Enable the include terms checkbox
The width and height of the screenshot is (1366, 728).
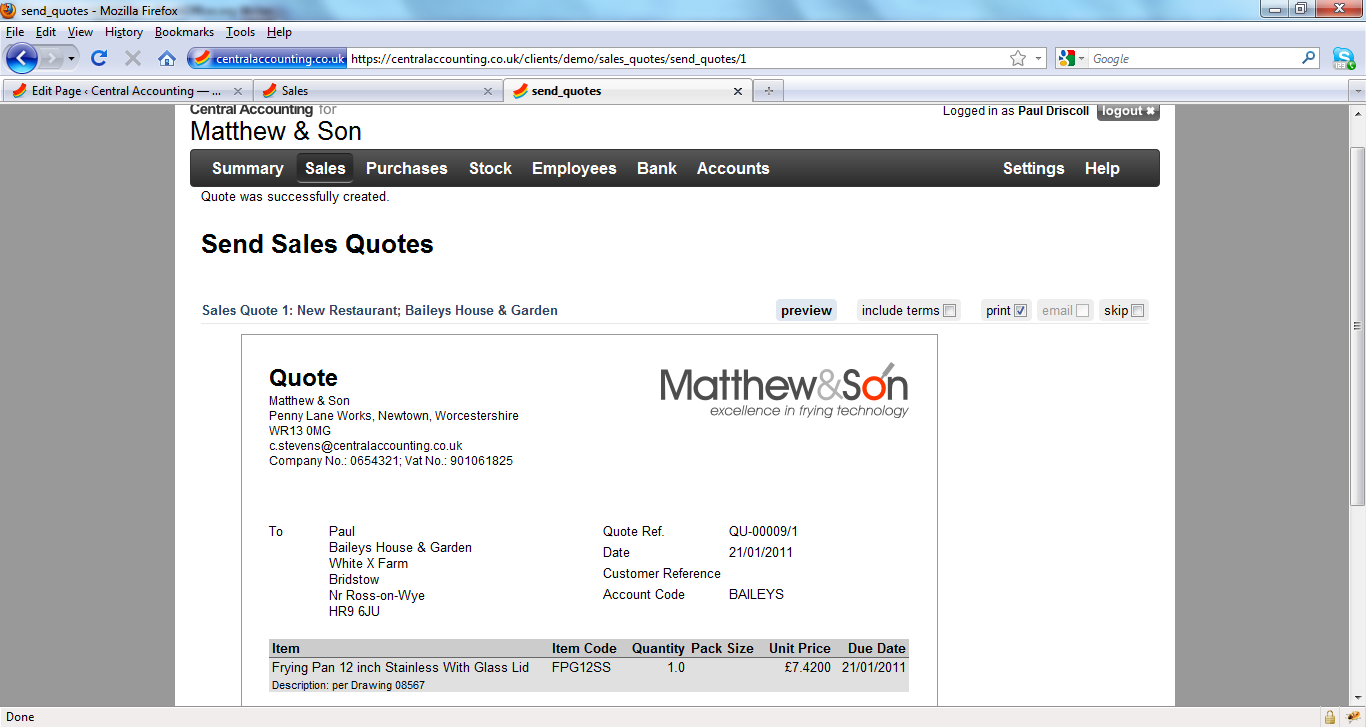tap(950, 311)
